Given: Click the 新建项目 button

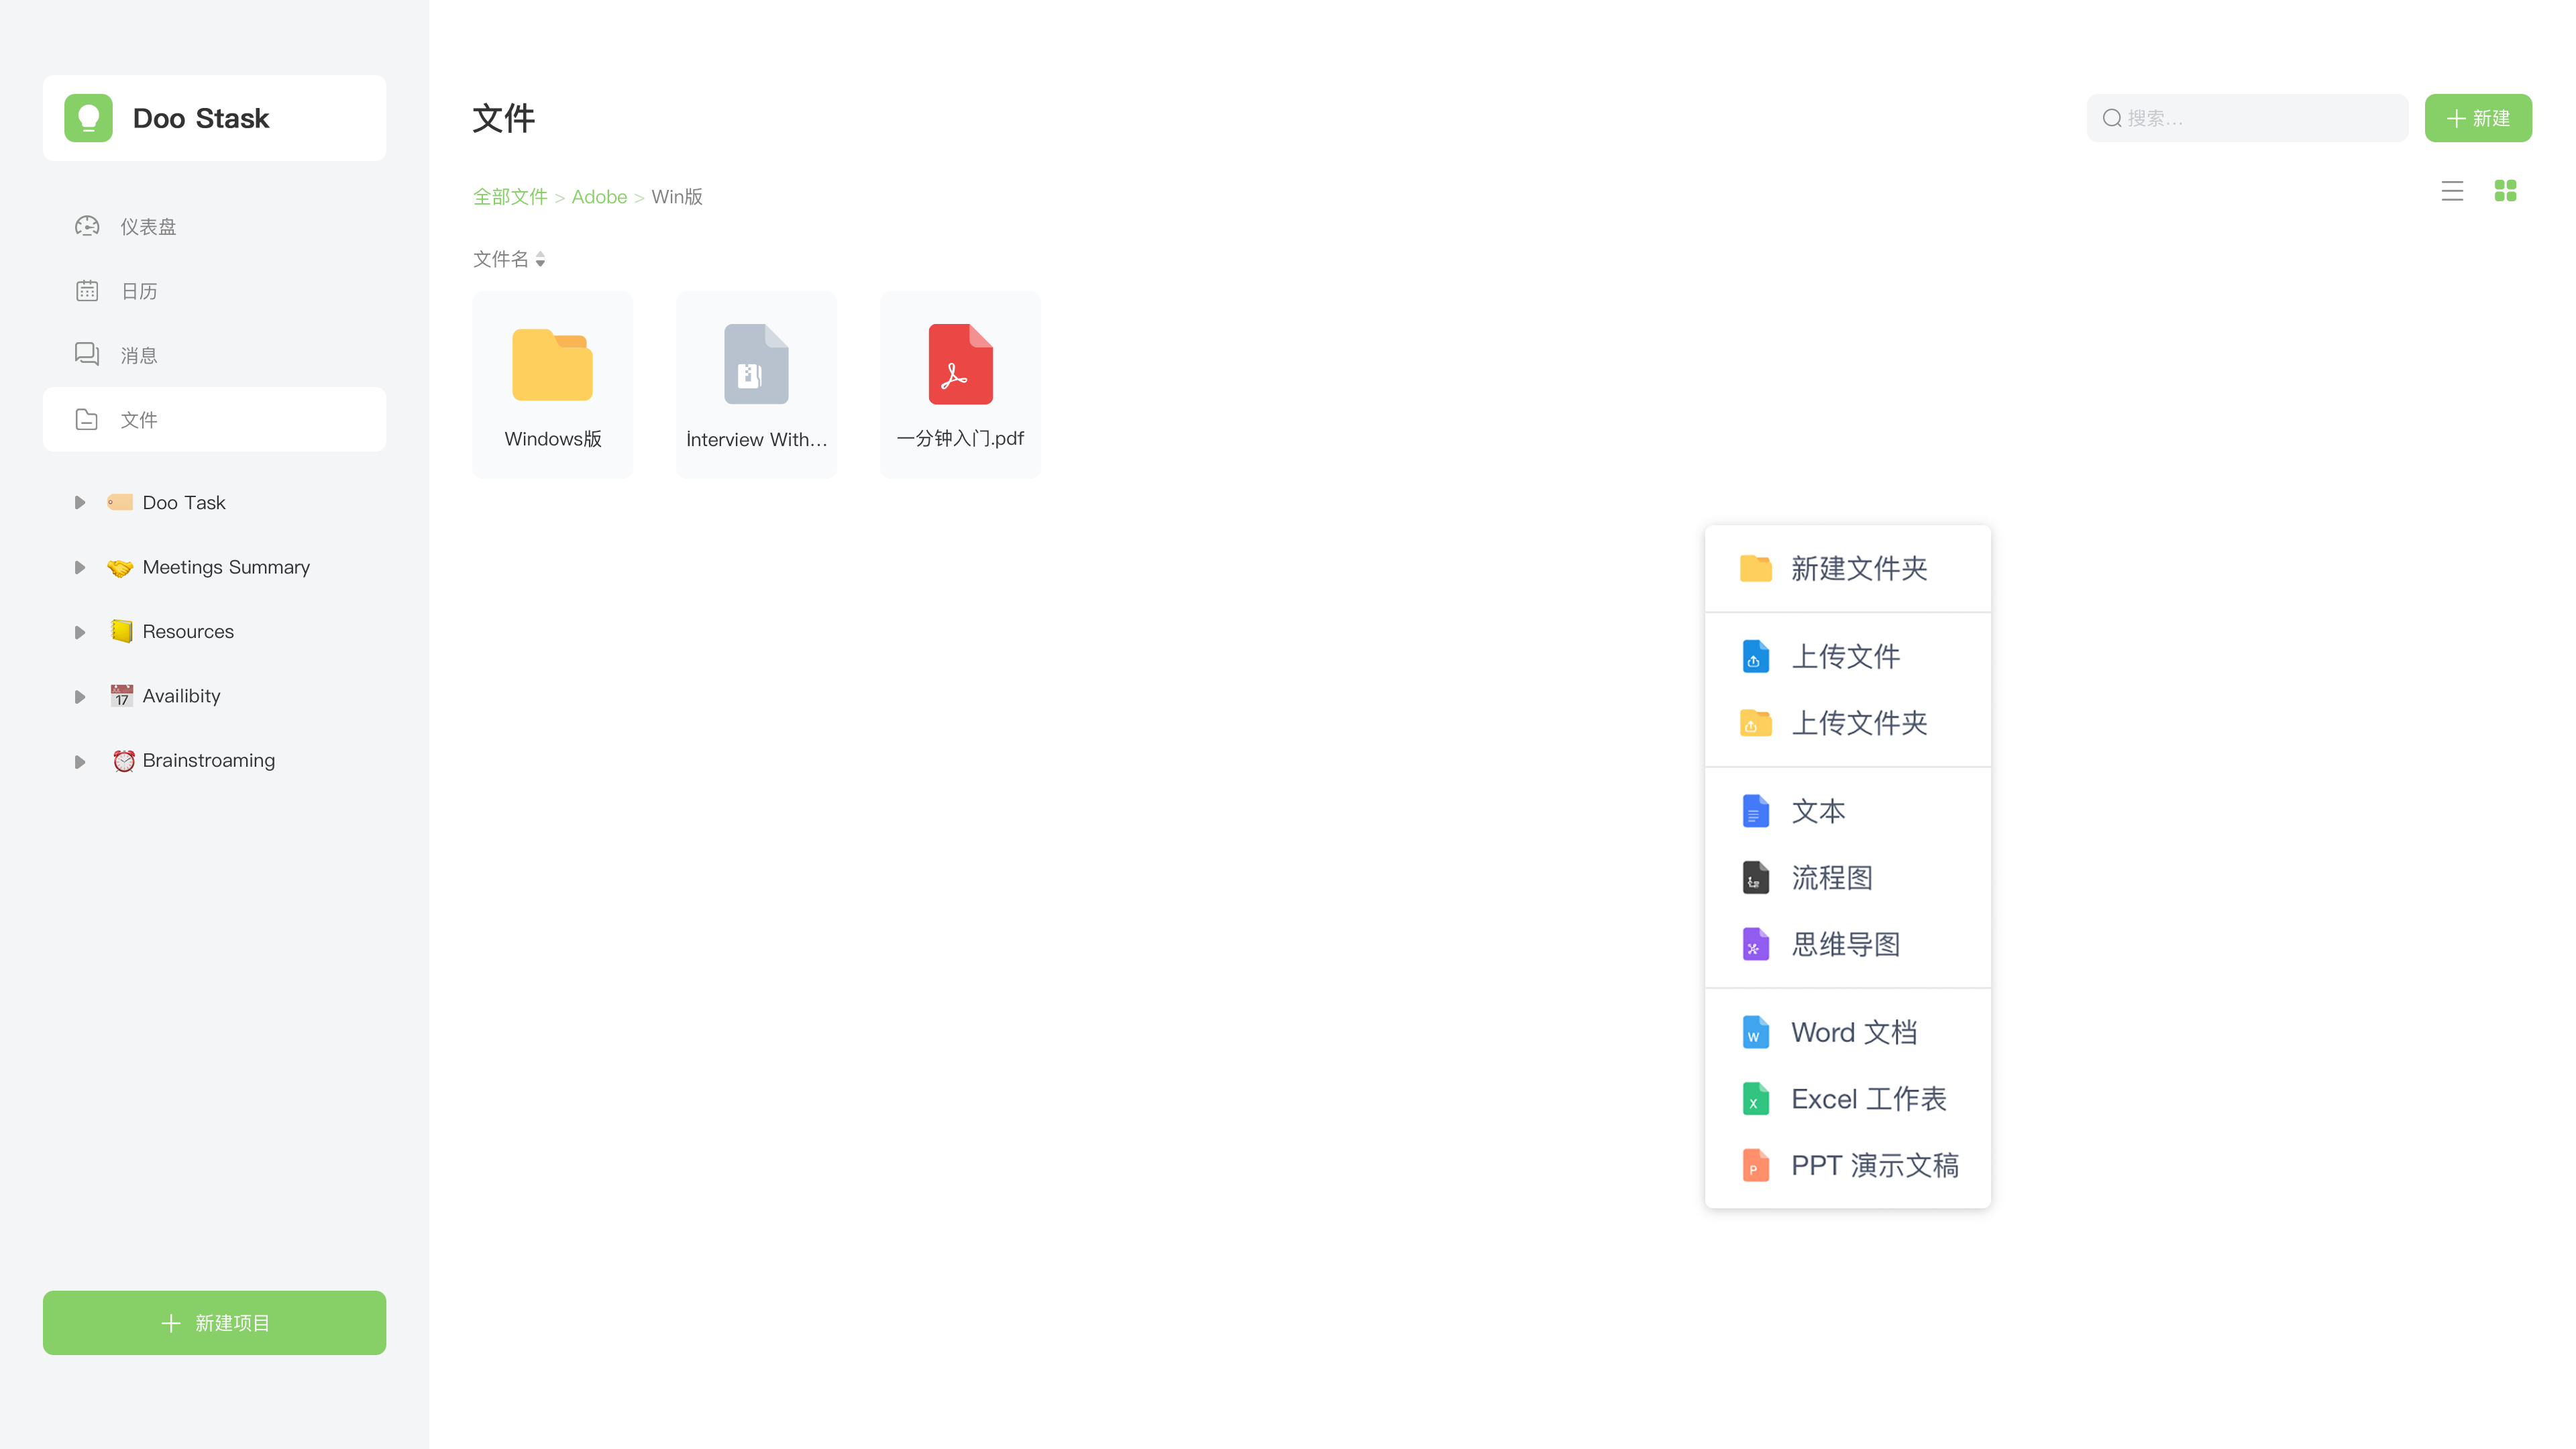Looking at the screenshot, I should (214, 1322).
